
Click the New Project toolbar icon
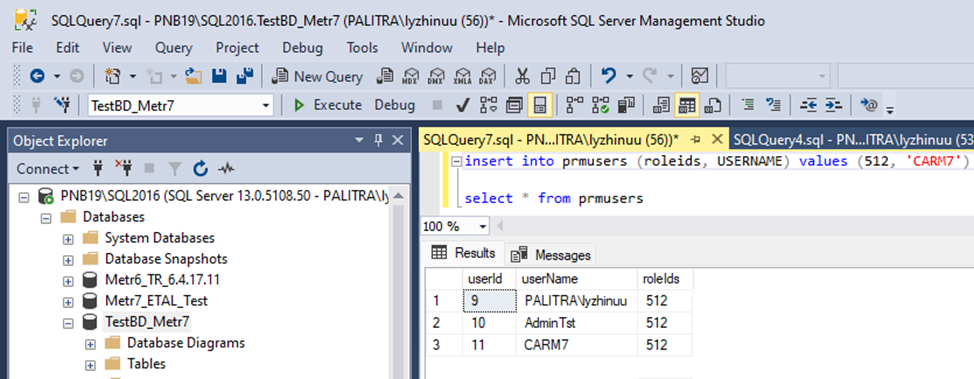(112, 76)
